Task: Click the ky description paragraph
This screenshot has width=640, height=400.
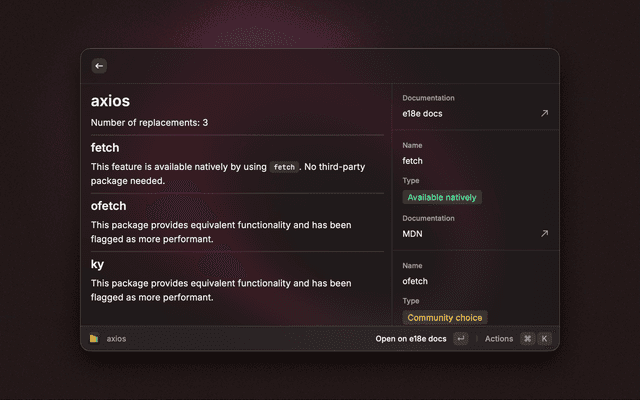Action: pos(221,290)
